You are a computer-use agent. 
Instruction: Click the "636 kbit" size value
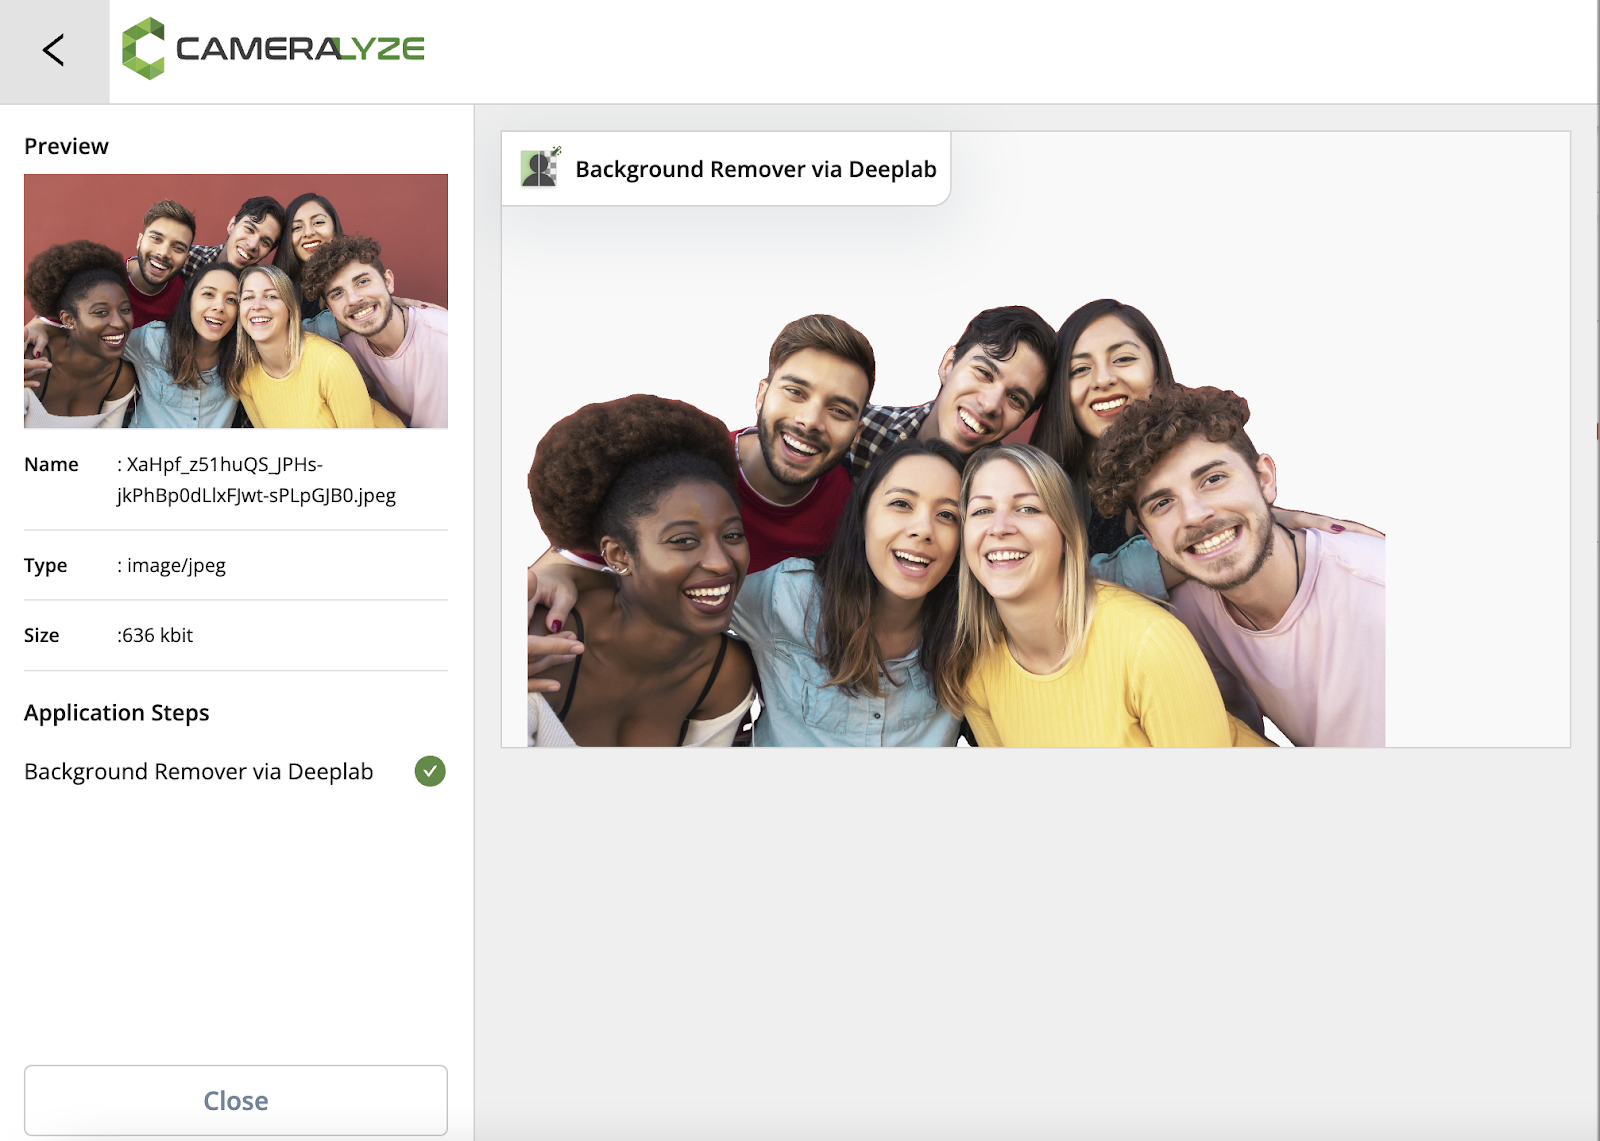[x=157, y=635]
